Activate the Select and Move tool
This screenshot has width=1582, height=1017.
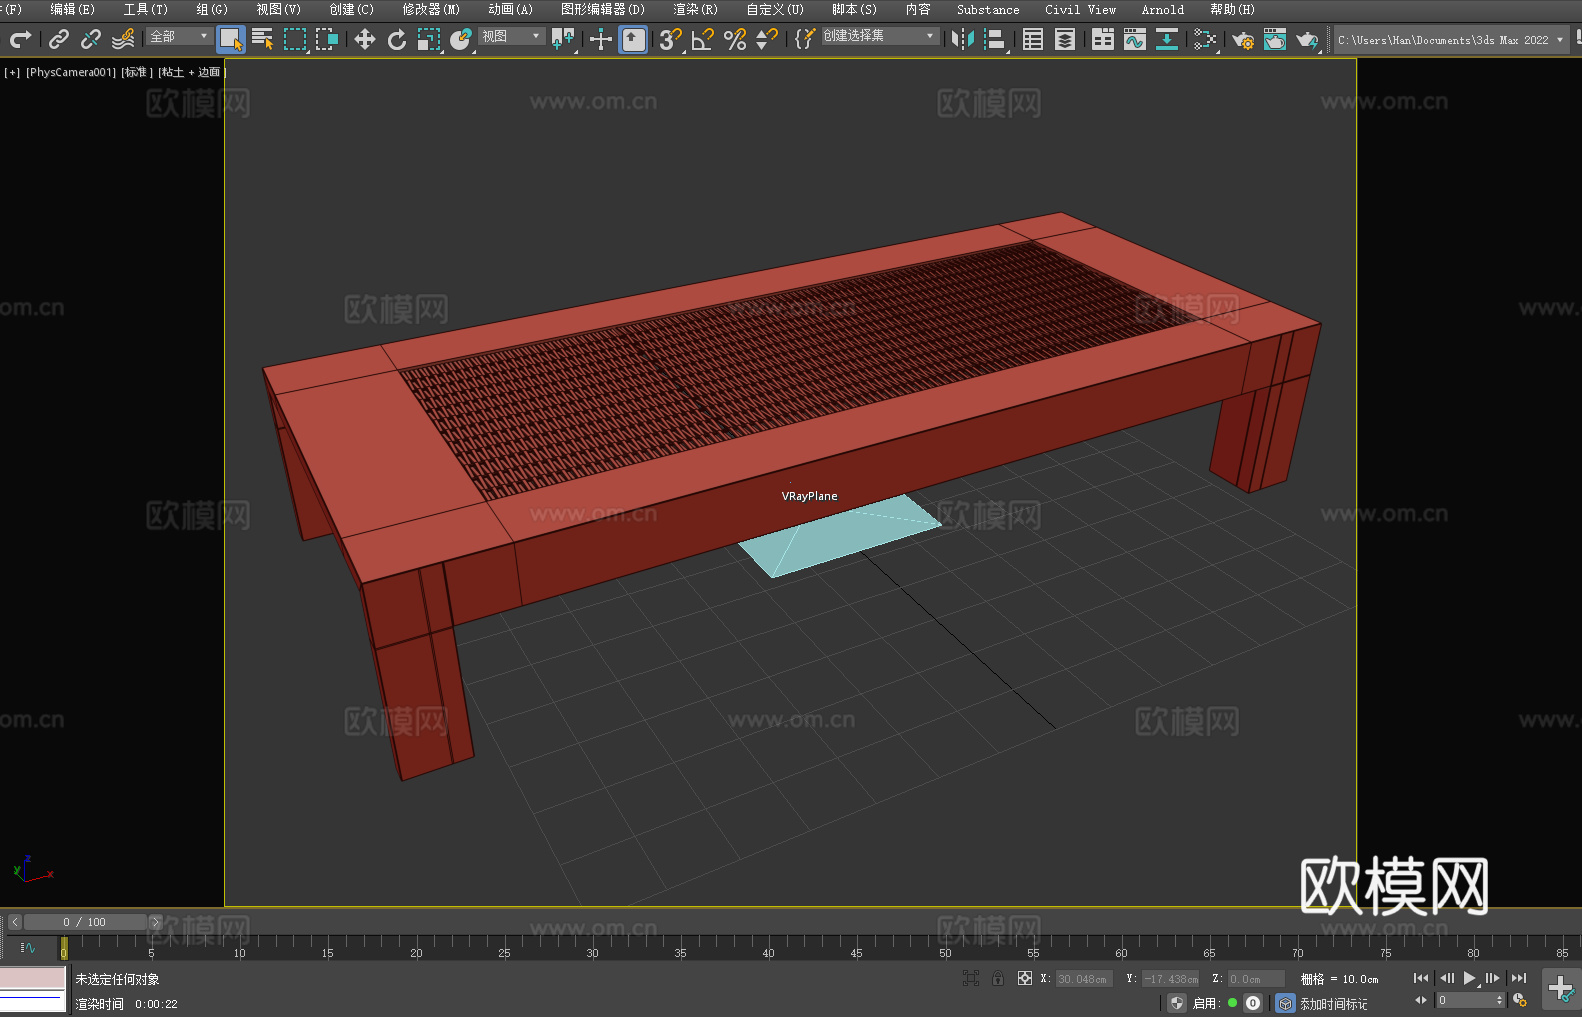(x=365, y=39)
